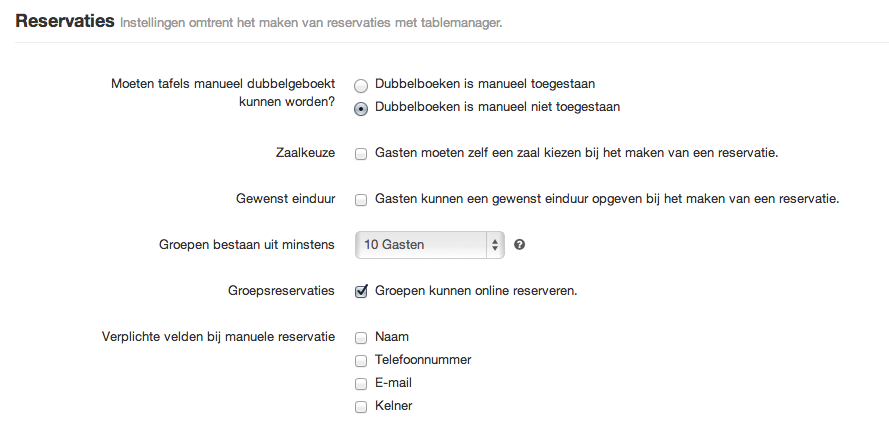889x437 pixels.
Task: Uncheck the Groepsreservaties checkbox
Action: click(x=361, y=291)
